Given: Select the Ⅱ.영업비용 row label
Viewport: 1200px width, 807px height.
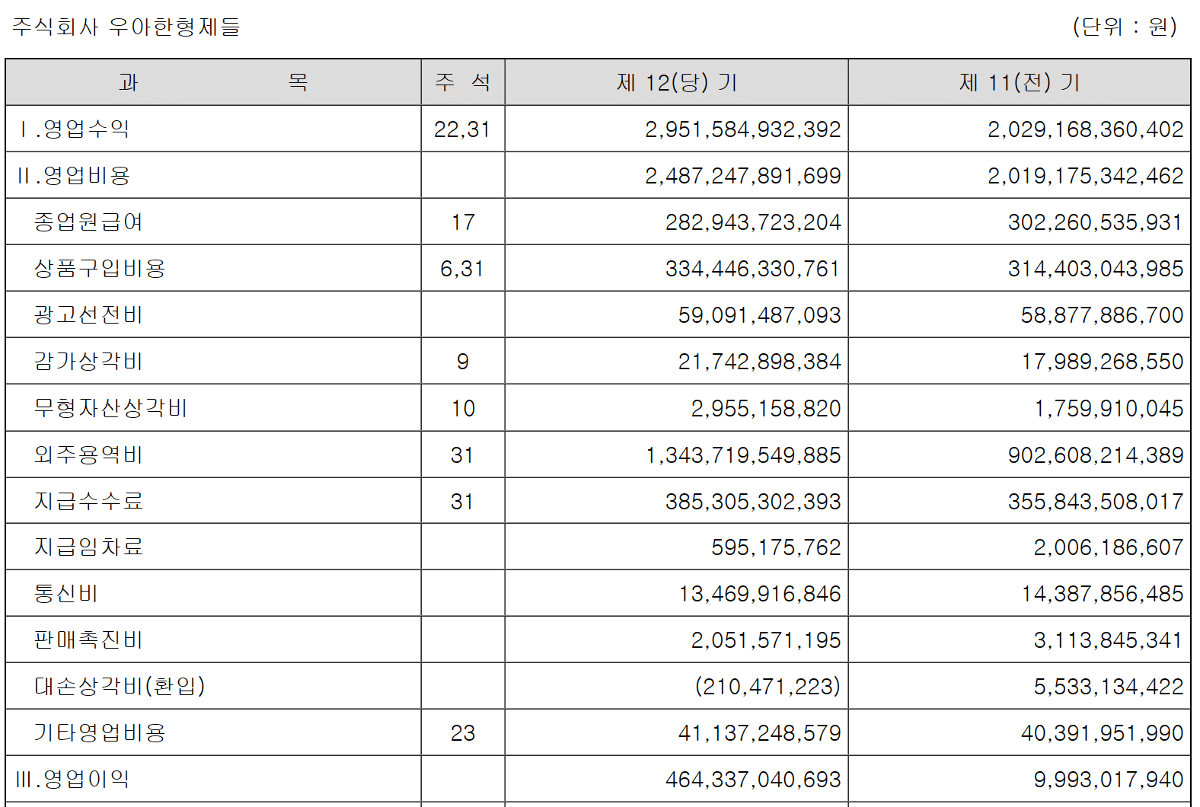Looking at the screenshot, I should [74, 176].
